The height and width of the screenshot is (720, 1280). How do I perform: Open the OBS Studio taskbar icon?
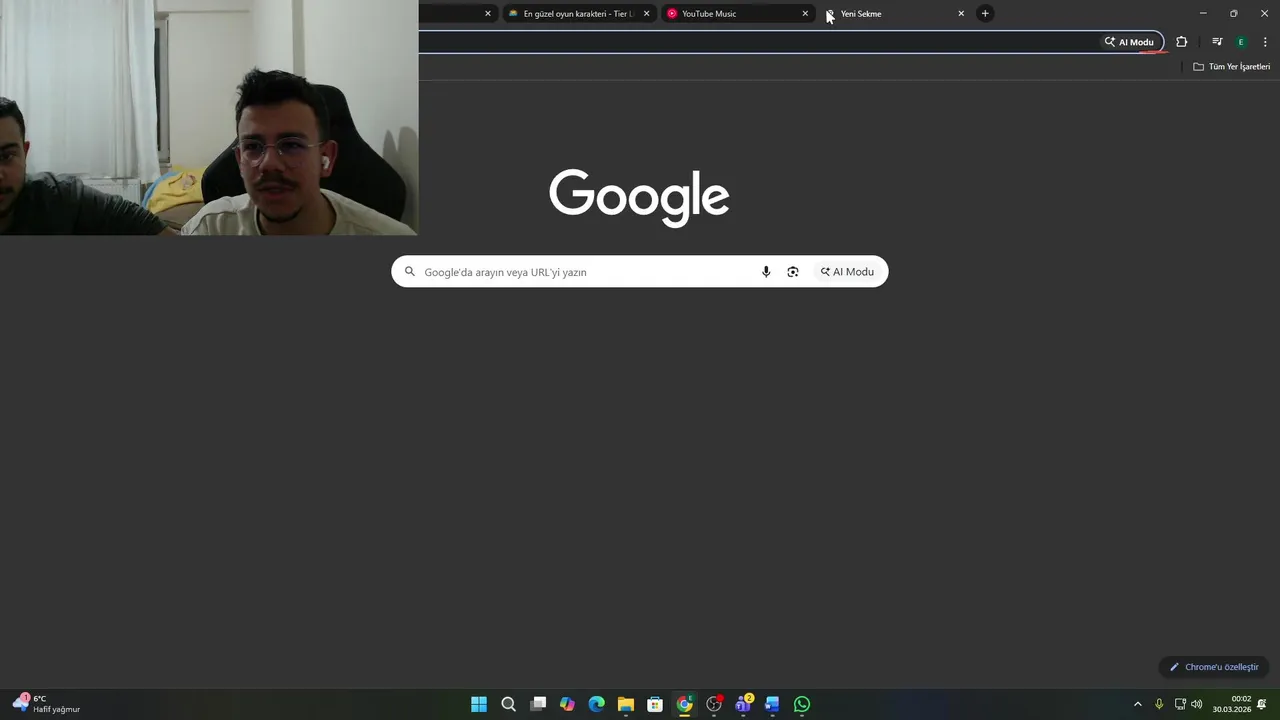pyautogui.click(x=714, y=704)
